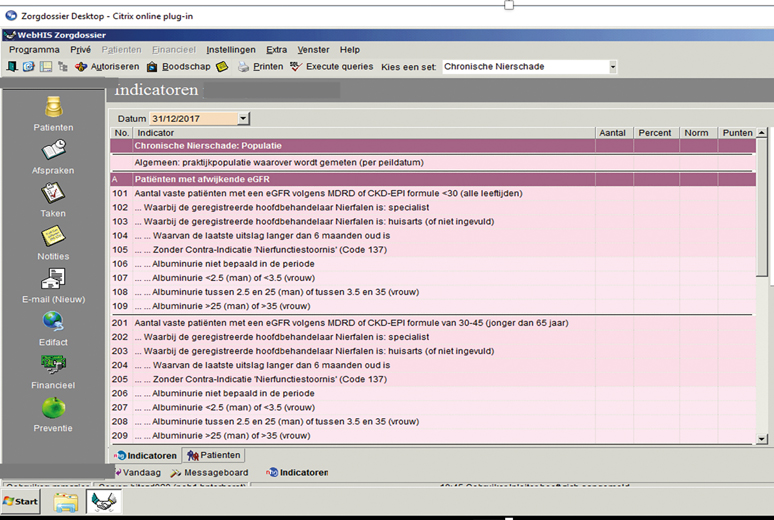Click the Windows Start button
The width and height of the screenshot is (774, 520).
point(21,500)
